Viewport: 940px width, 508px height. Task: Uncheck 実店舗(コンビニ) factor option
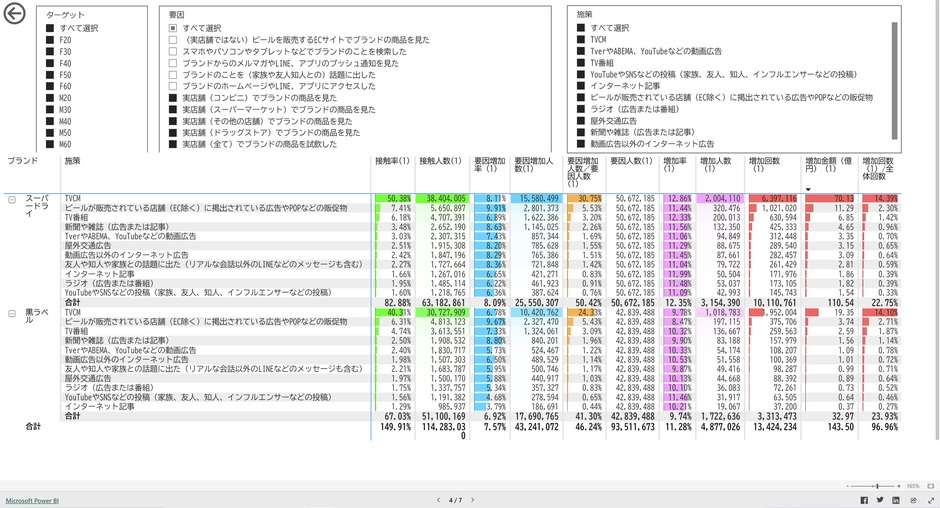click(173, 98)
